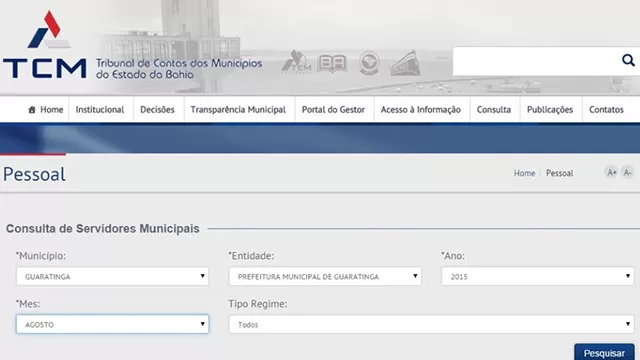Decrease font size with A-
The height and width of the screenshot is (360, 640).
[x=627, y=173]
